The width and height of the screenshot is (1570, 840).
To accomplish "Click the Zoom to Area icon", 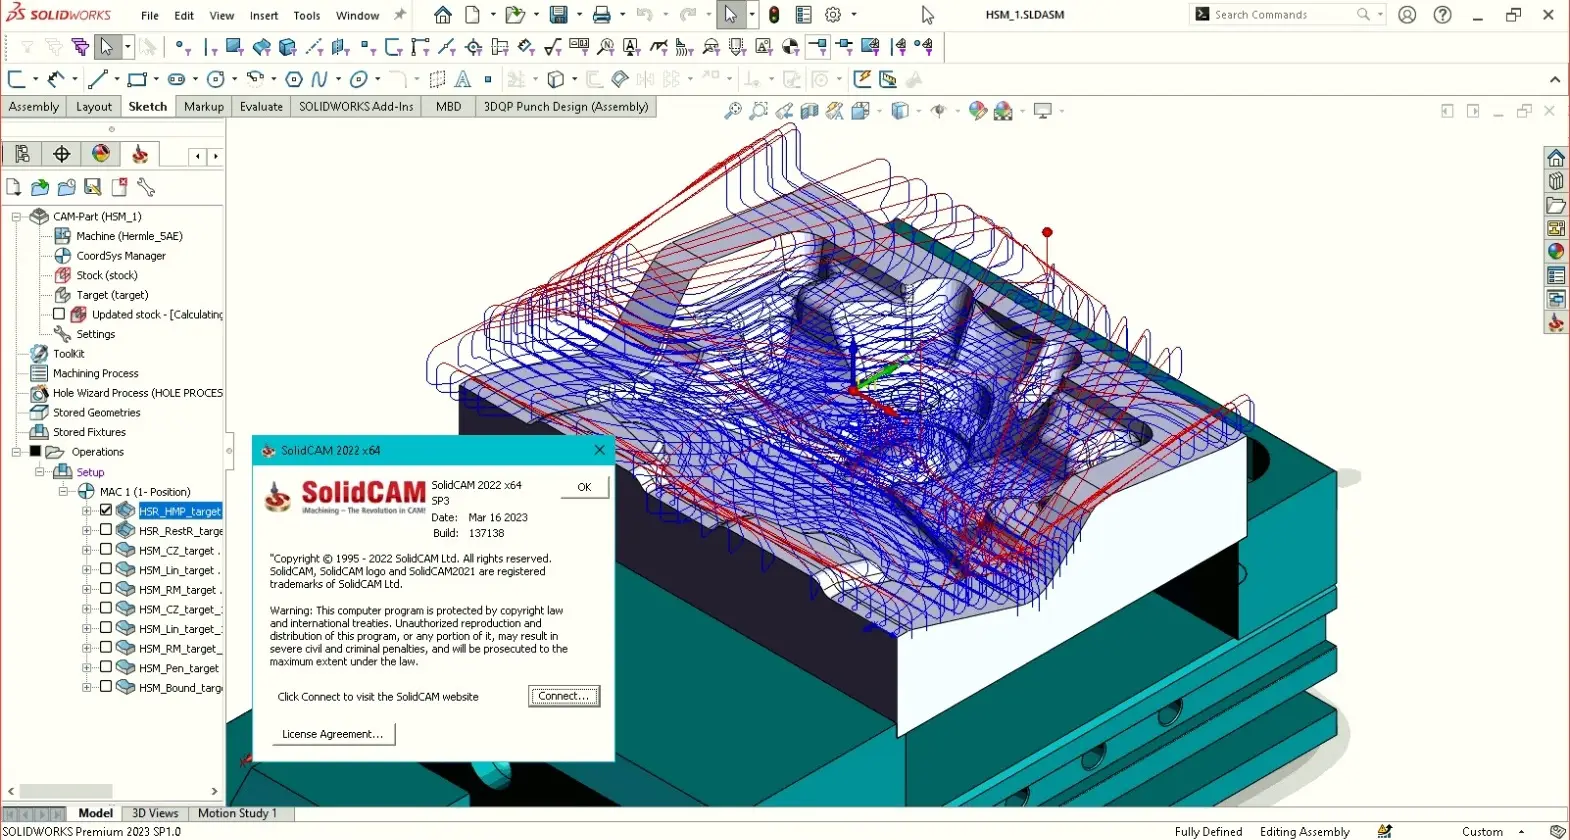I will pos(759,111).
